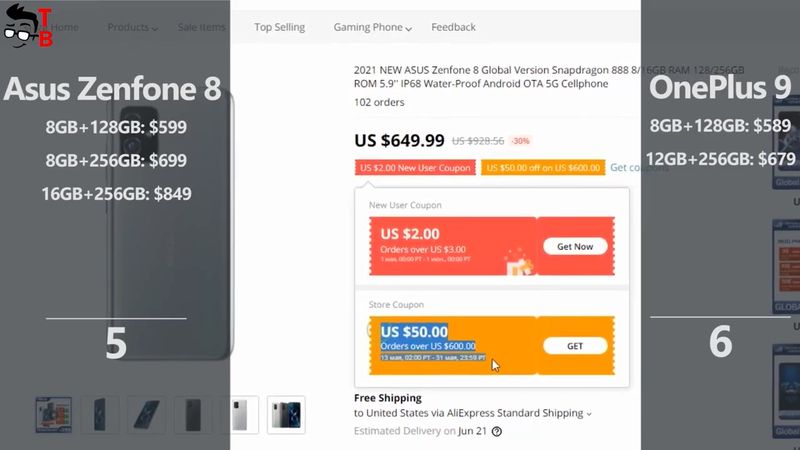Click the Get coupons link
This screenshot has width=800, height=450.
[x=639, y=167]
